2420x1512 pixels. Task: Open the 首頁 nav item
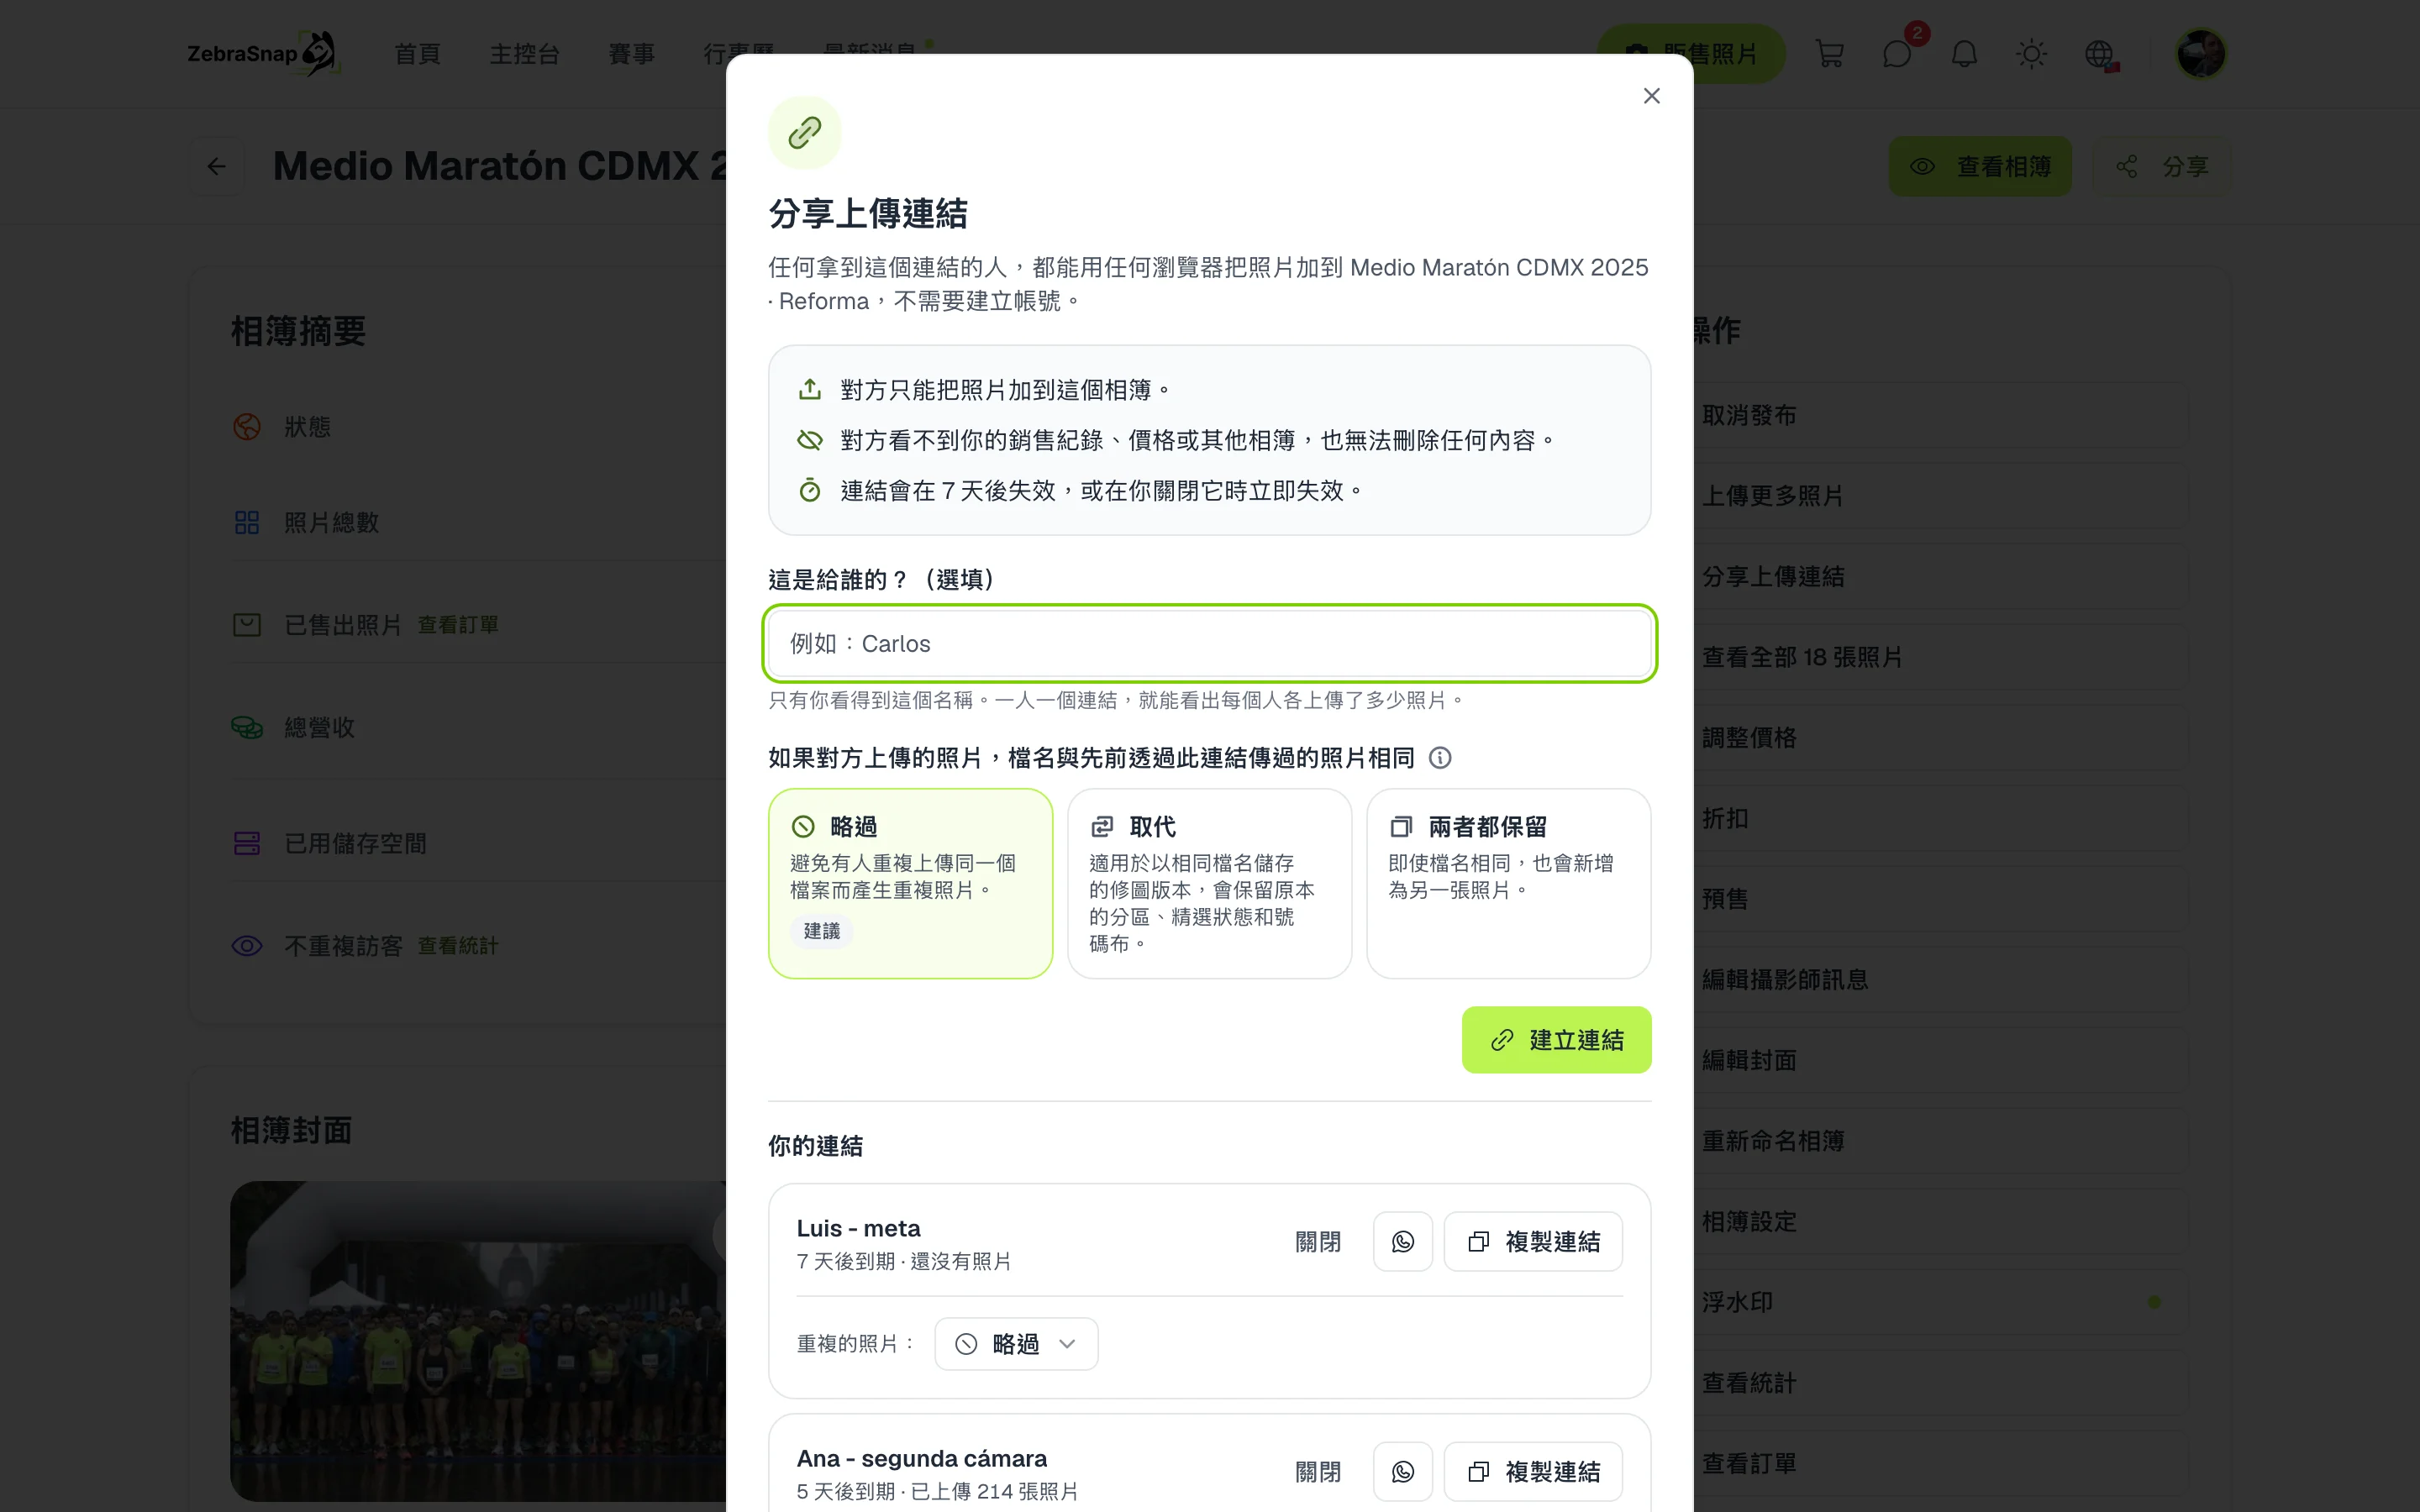point(417,54)
